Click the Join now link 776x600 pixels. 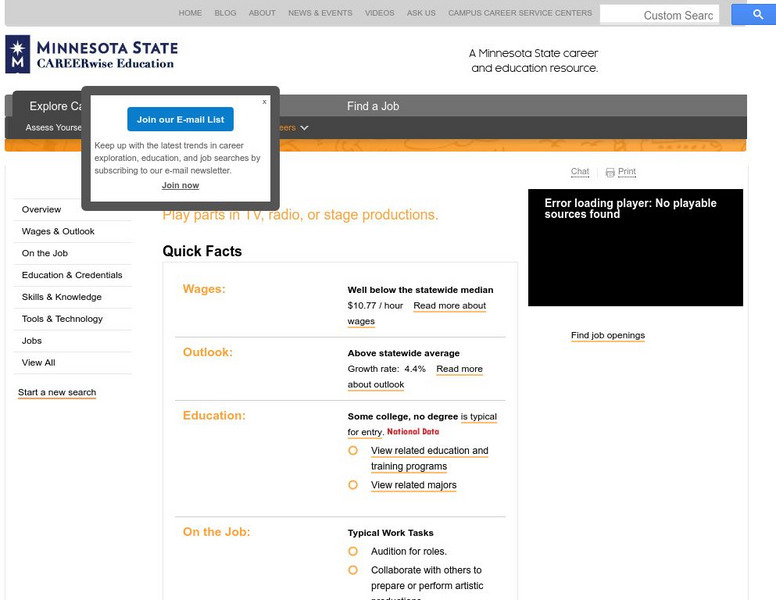pos(180,185)
